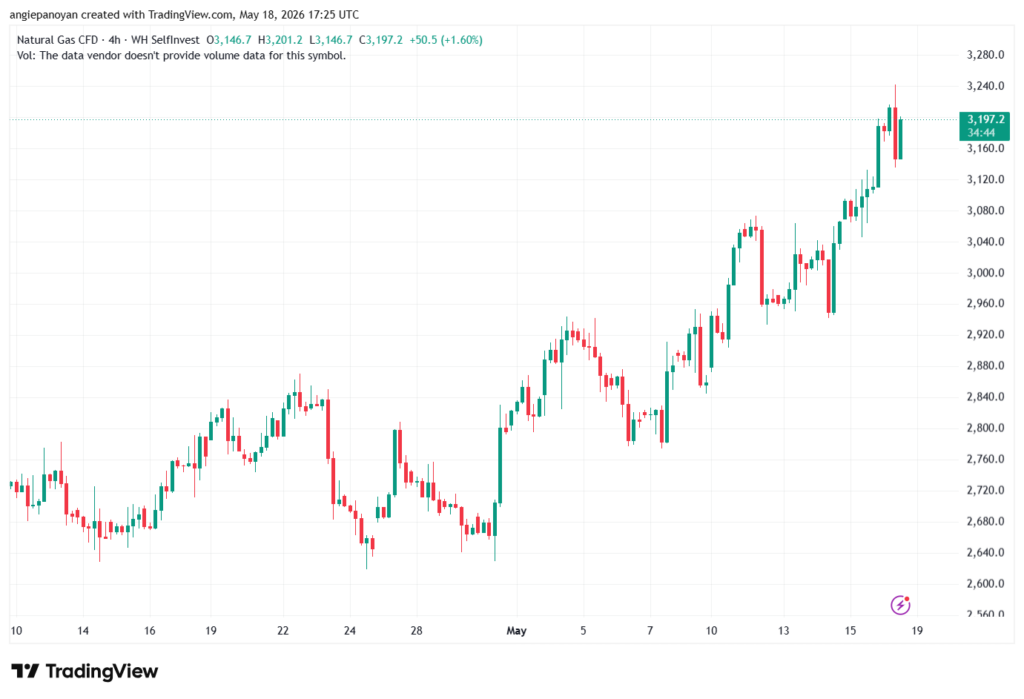The height and width of the screenshot is (699, 1024).
Task: Click the open value O3,146.7
Action: 229,40
